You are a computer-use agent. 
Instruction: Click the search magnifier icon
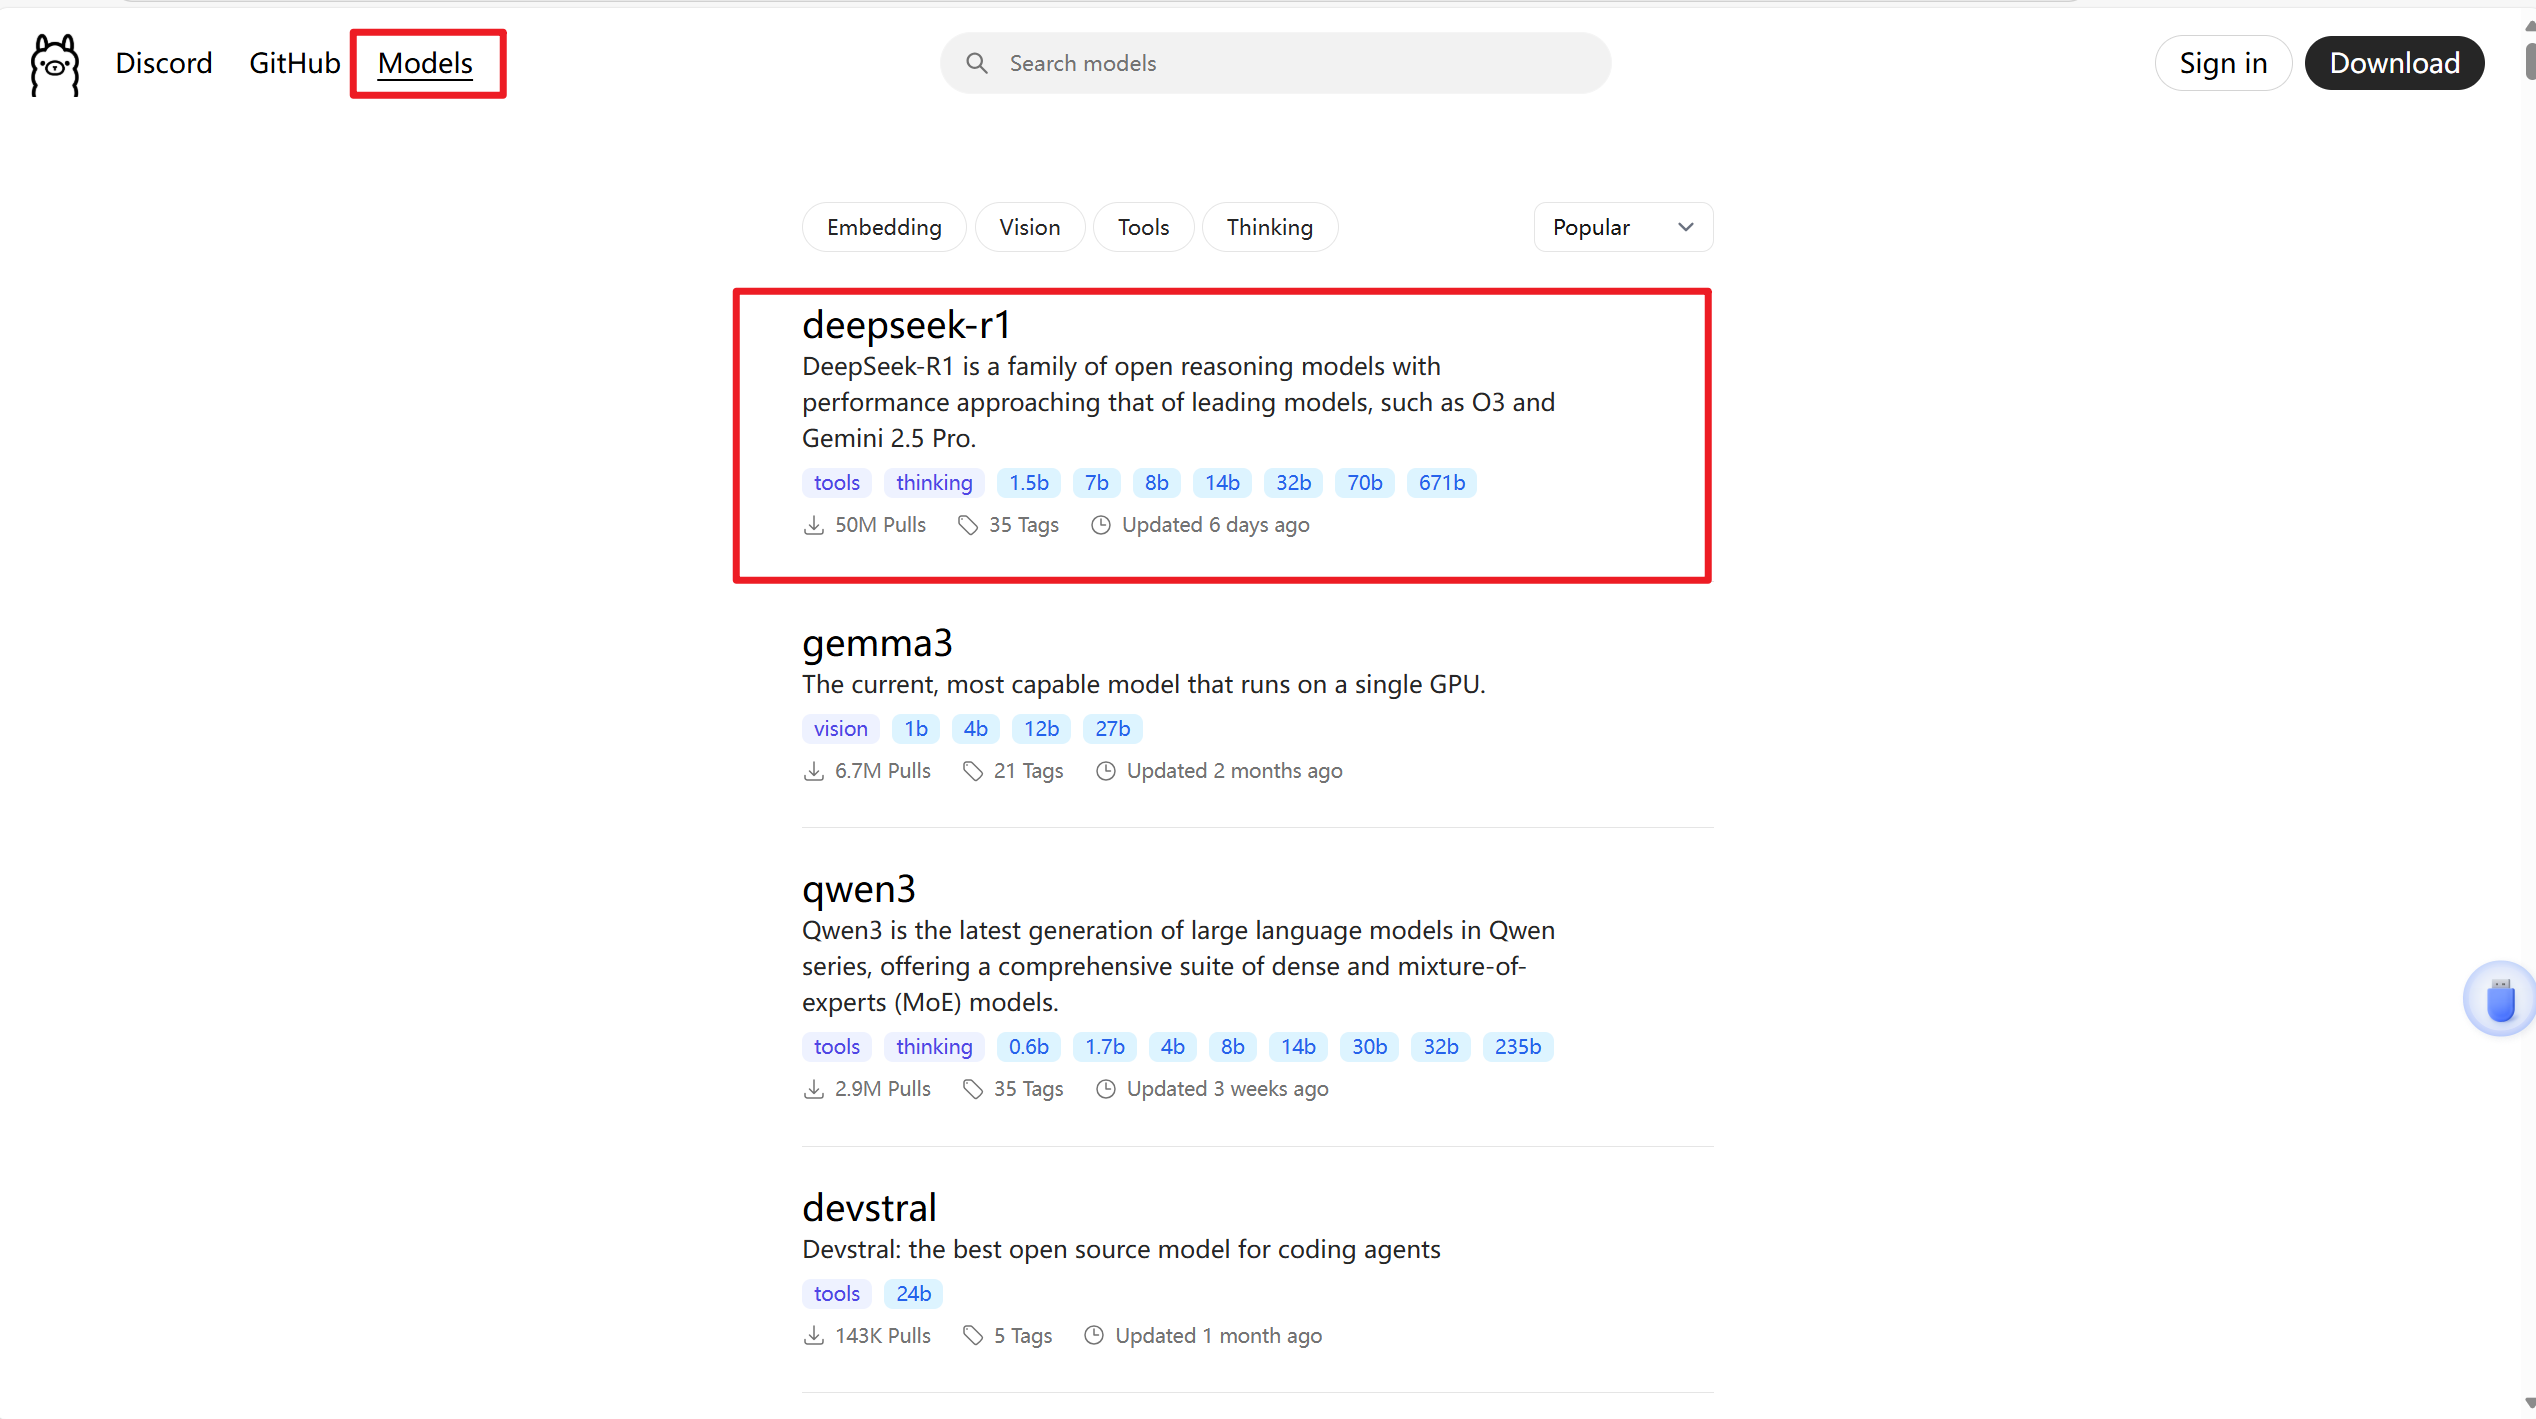[976, 63]
